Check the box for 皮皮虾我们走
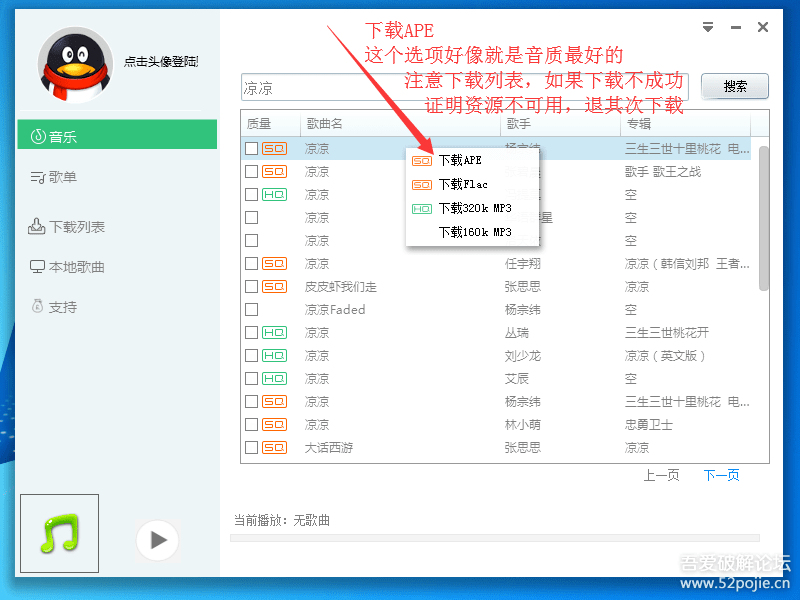Viewport: 800px width, 600px height. point(252,287)
